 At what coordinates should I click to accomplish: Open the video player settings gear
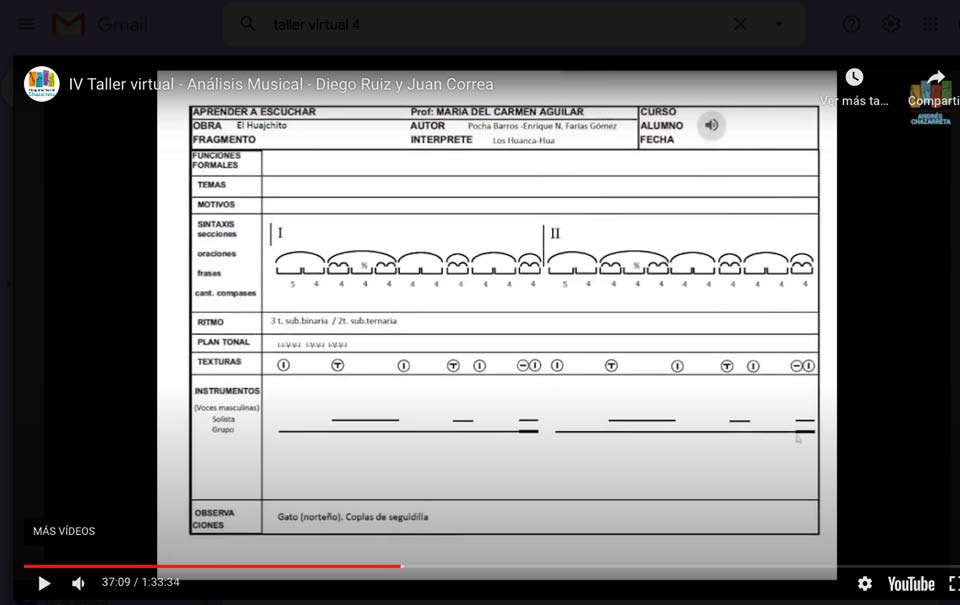click(x=865, y=583)
